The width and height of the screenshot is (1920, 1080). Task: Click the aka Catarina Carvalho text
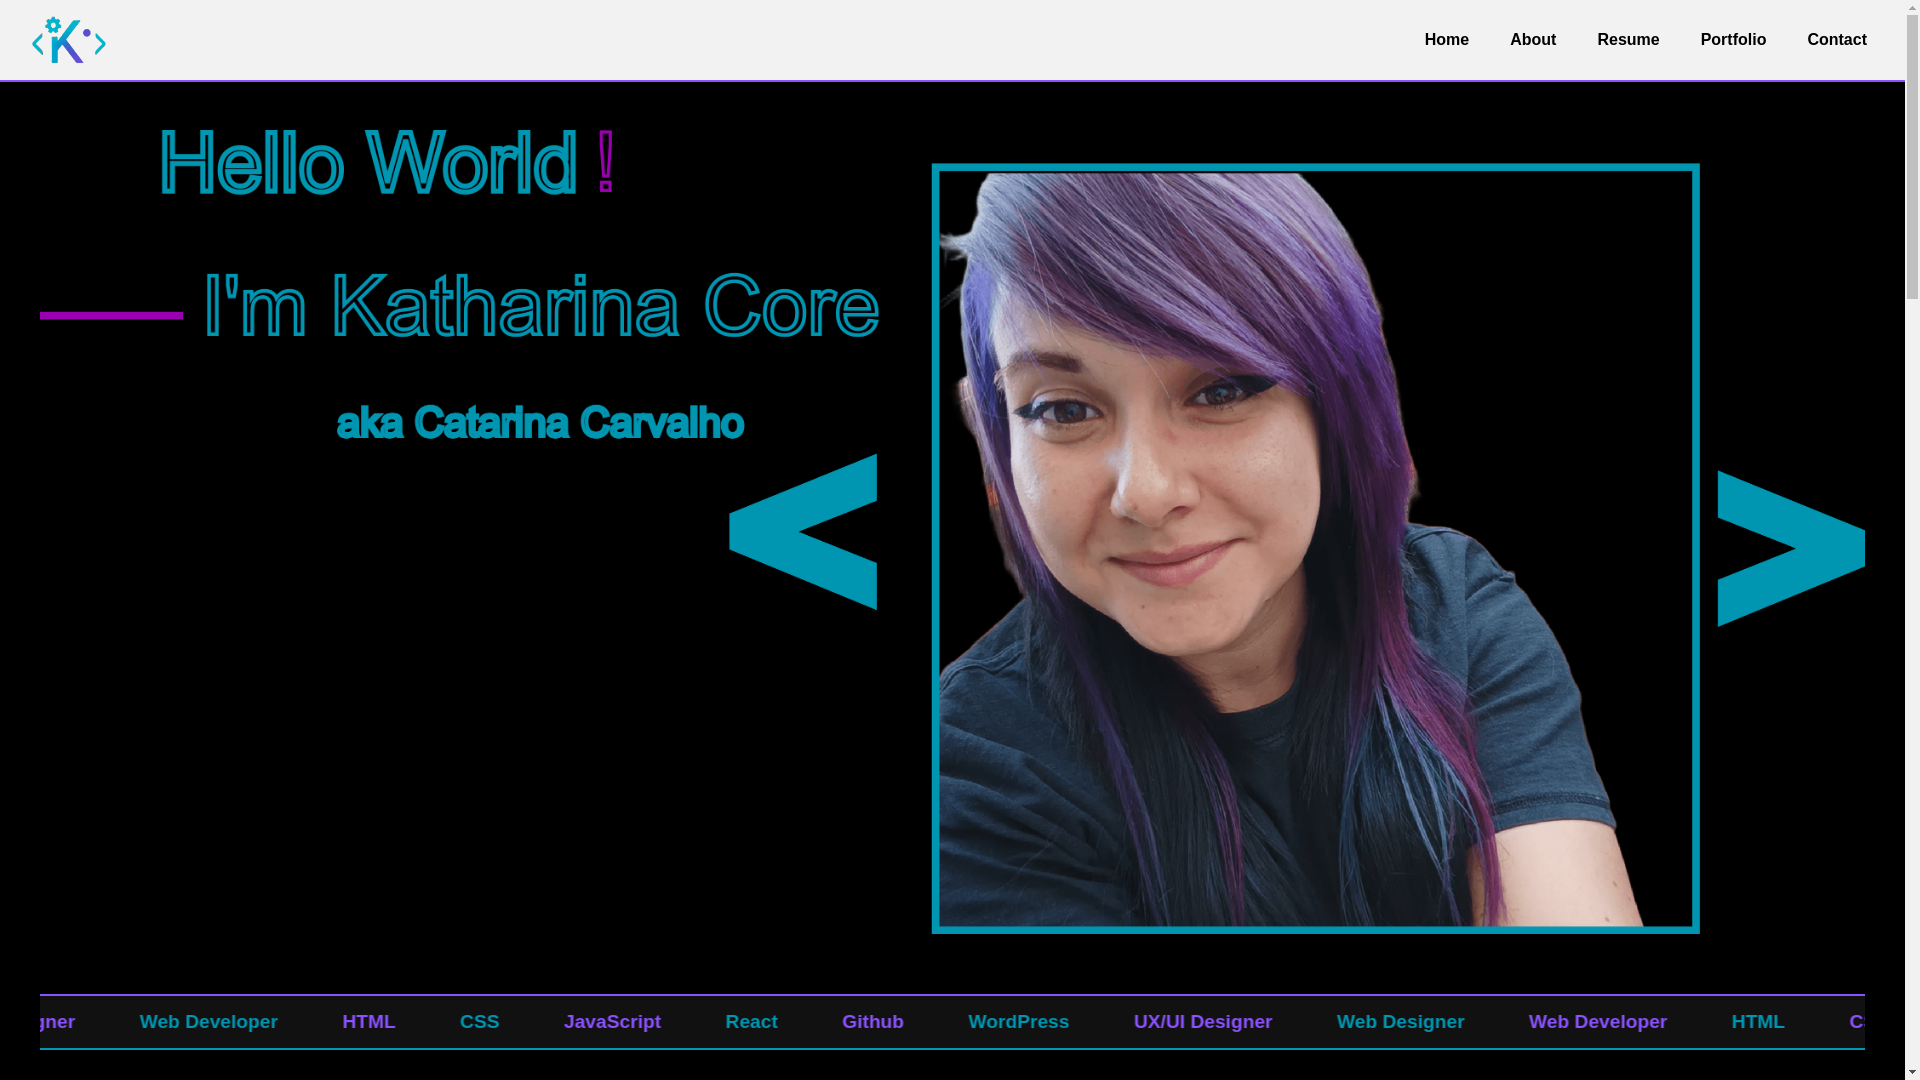(x=540, y=423)
